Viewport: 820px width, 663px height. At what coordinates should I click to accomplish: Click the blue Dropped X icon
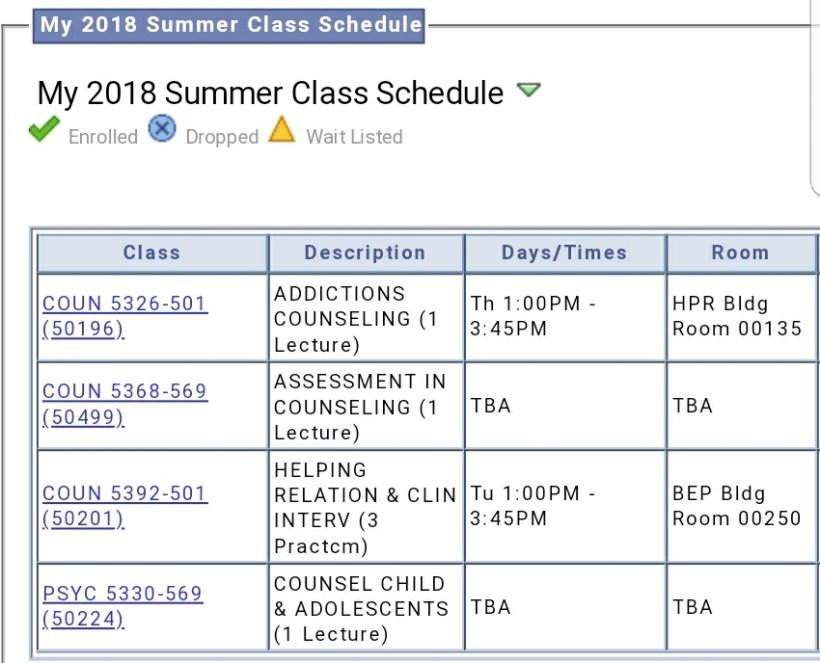tap(162, 129)
